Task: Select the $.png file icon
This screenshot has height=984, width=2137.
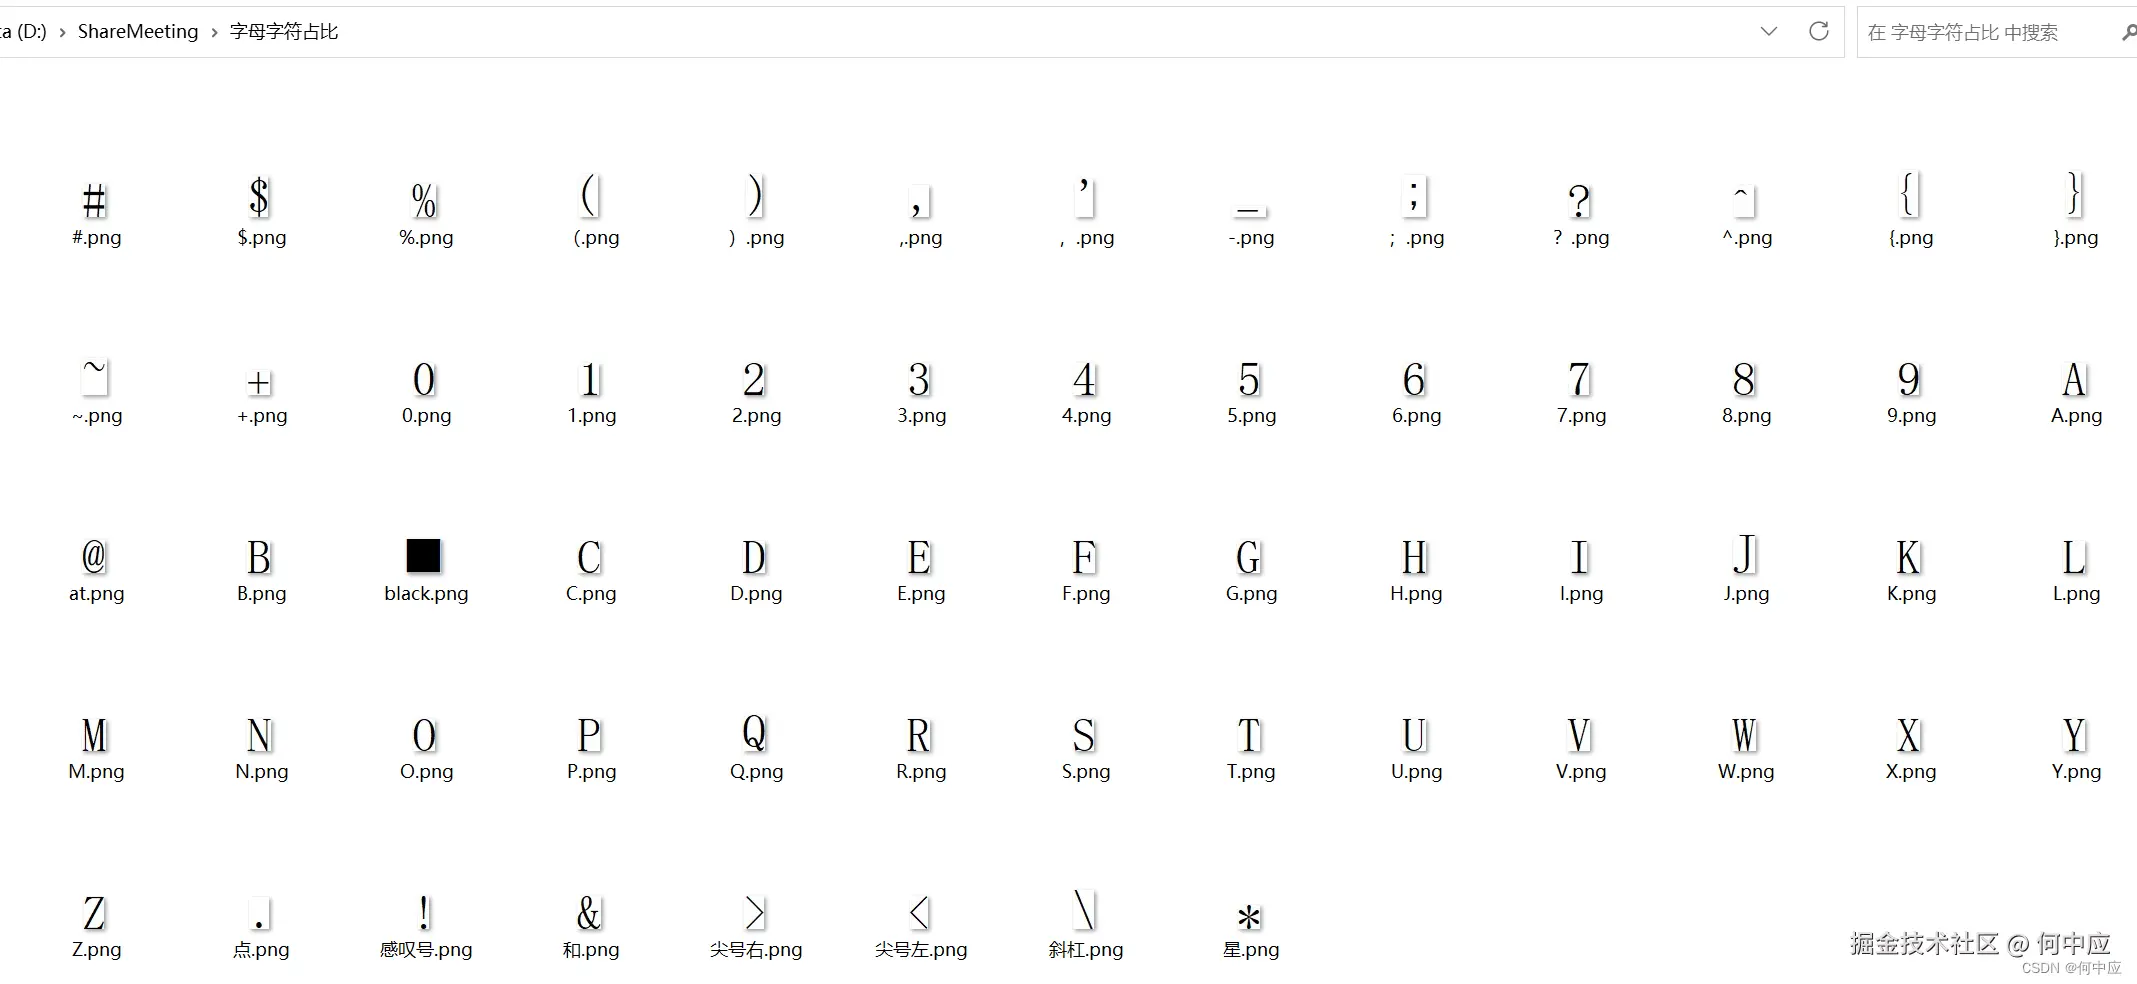Action: tap(260, 198)
